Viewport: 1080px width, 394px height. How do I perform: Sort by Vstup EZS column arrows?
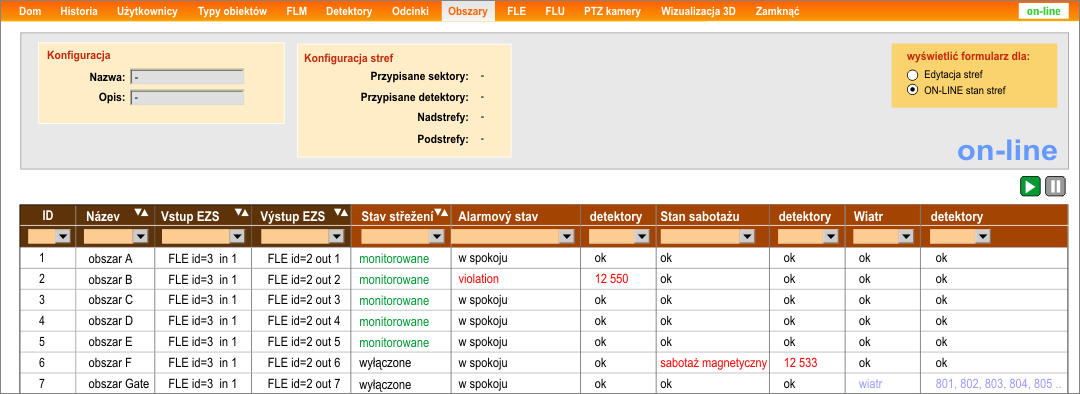point(241,213)
